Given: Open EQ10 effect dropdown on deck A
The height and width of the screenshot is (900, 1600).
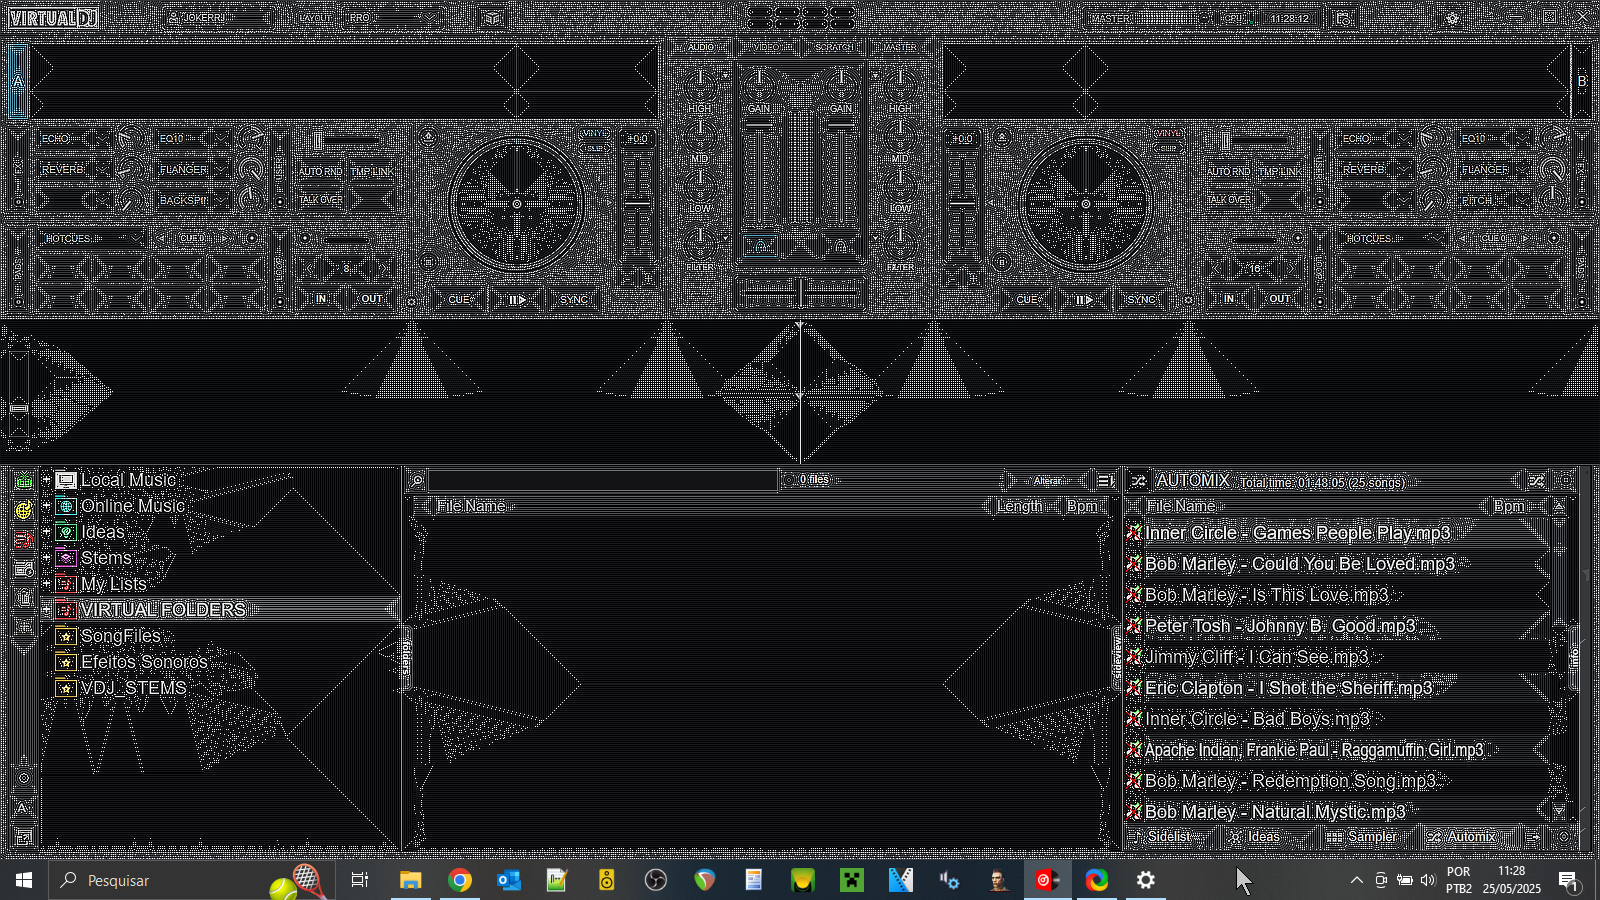Looking at the screenshot, I should (222, 139).
